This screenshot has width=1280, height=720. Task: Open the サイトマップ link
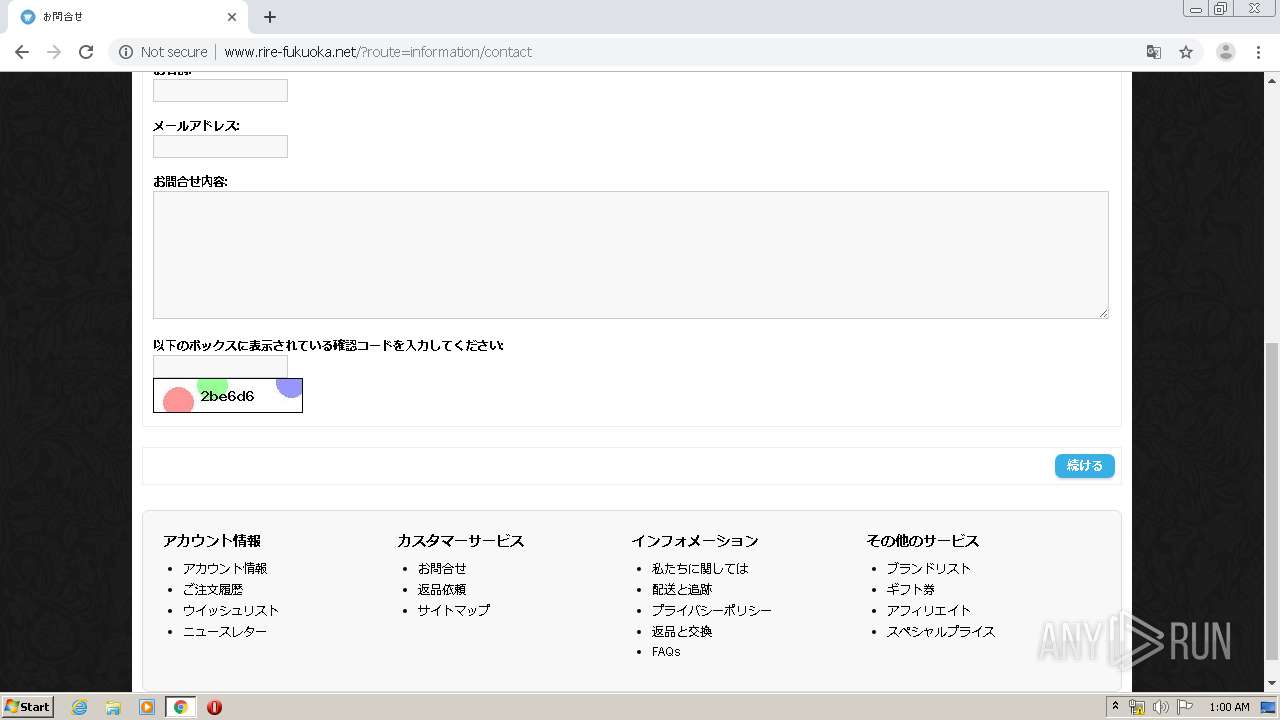click(x=454, y=610)
